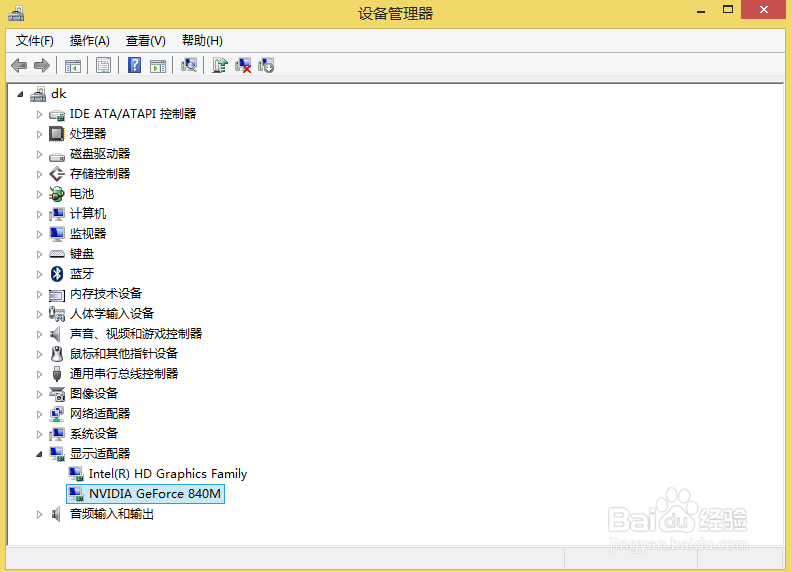
Task: Select the 网络适配器 label
Action: click(100, 414)
